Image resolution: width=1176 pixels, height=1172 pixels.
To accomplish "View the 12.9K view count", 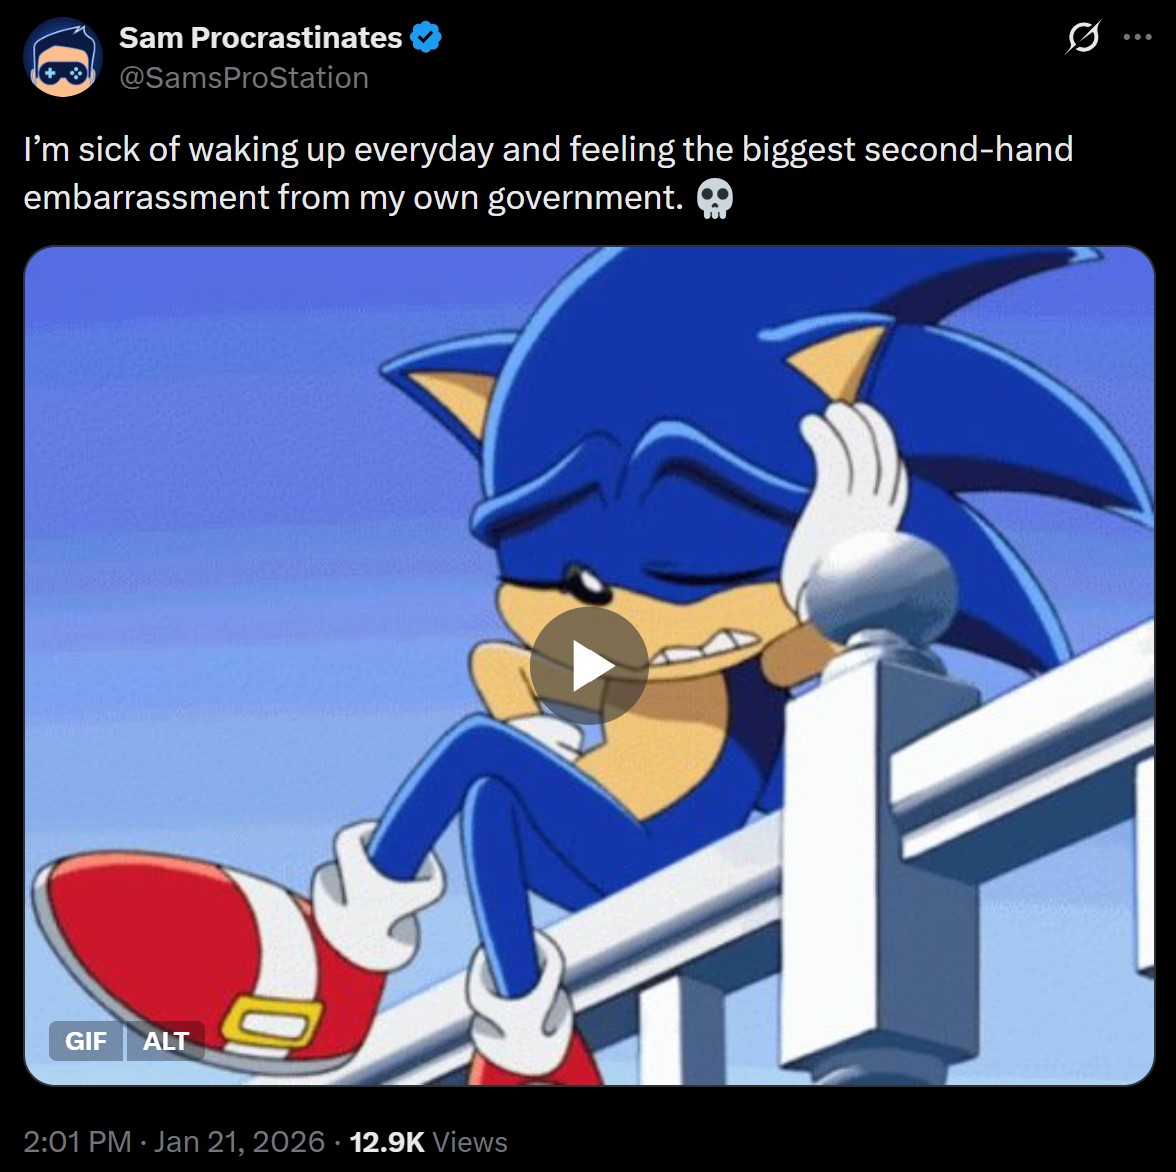I will point(387,1142).
